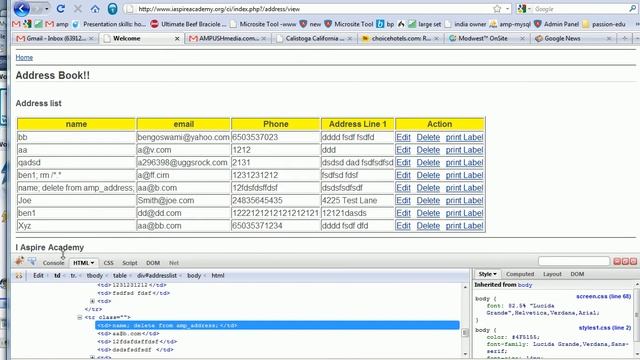Open the Firebug Script tab

(x=130, y=263)
